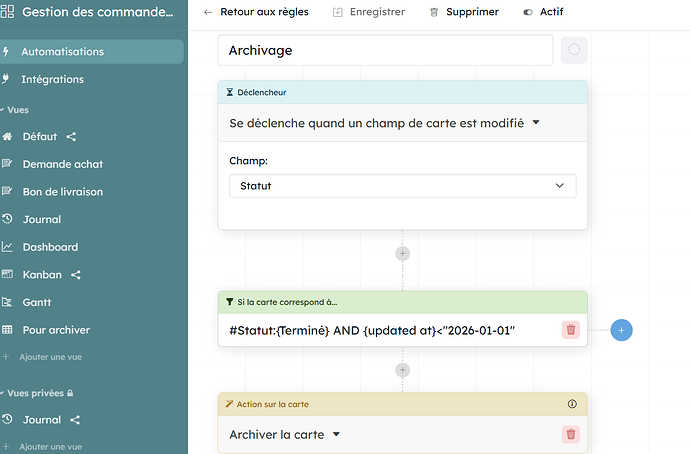Expand the trigger type dropdown arrow
Viewport: 690px width, 454px height.
point(536,123)
